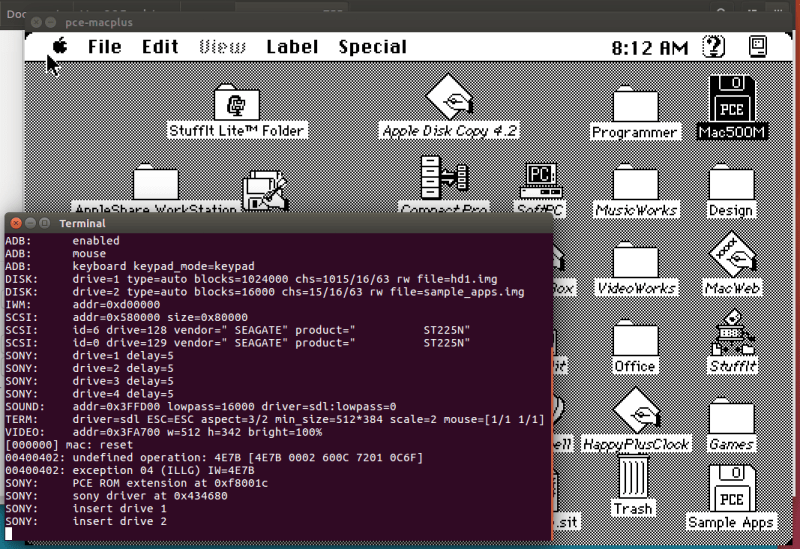Click the 'keyboard keypad_mode=keypad' ADB line
Viewport: 800px width, 549px height.
tap(130, 266)
